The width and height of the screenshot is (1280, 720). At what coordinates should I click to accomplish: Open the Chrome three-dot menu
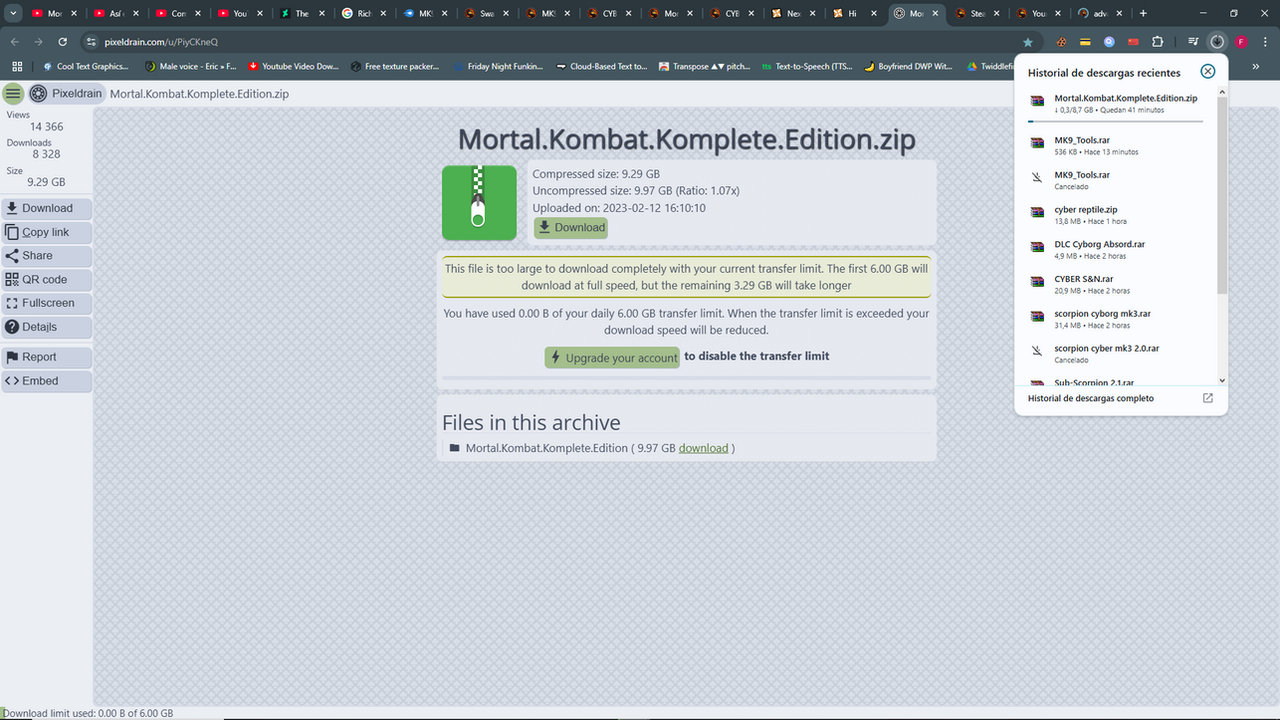[x=1265, y=42]
